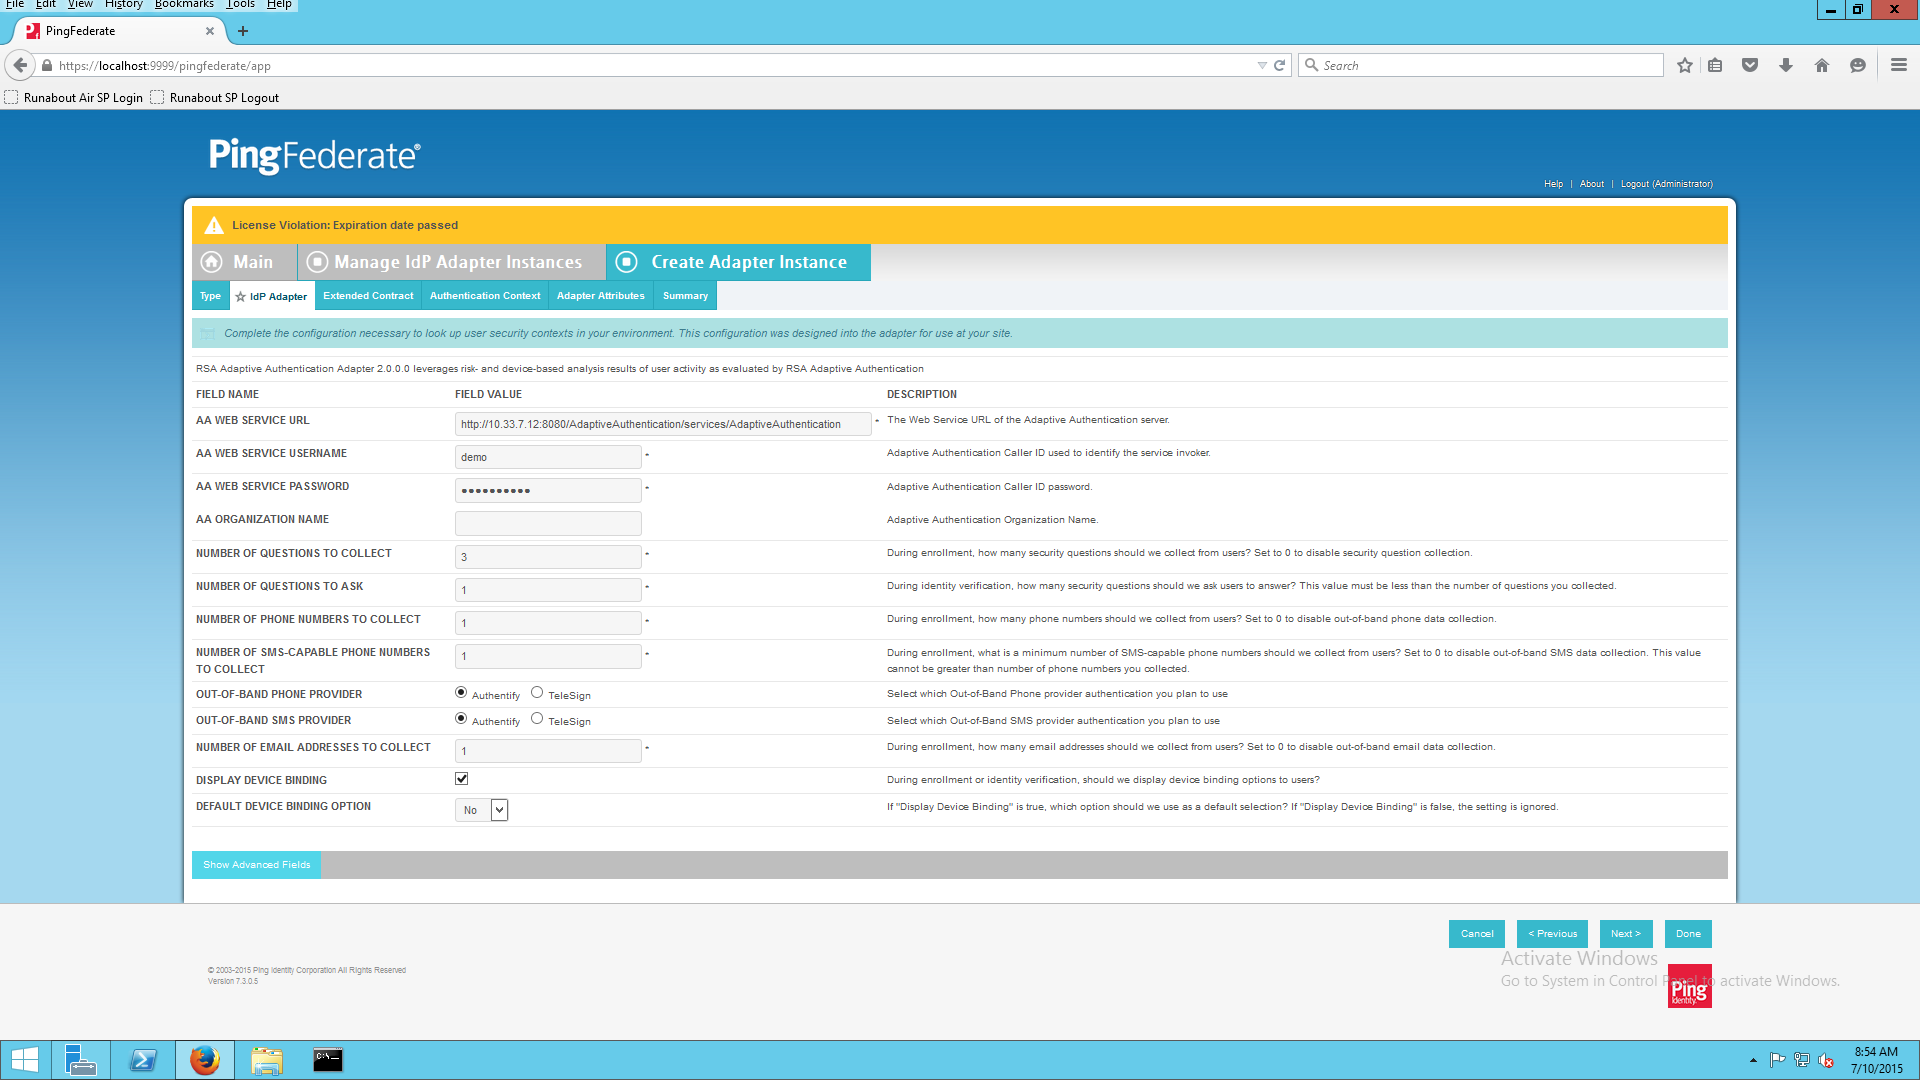Click the Main home icon

point(212,262)
